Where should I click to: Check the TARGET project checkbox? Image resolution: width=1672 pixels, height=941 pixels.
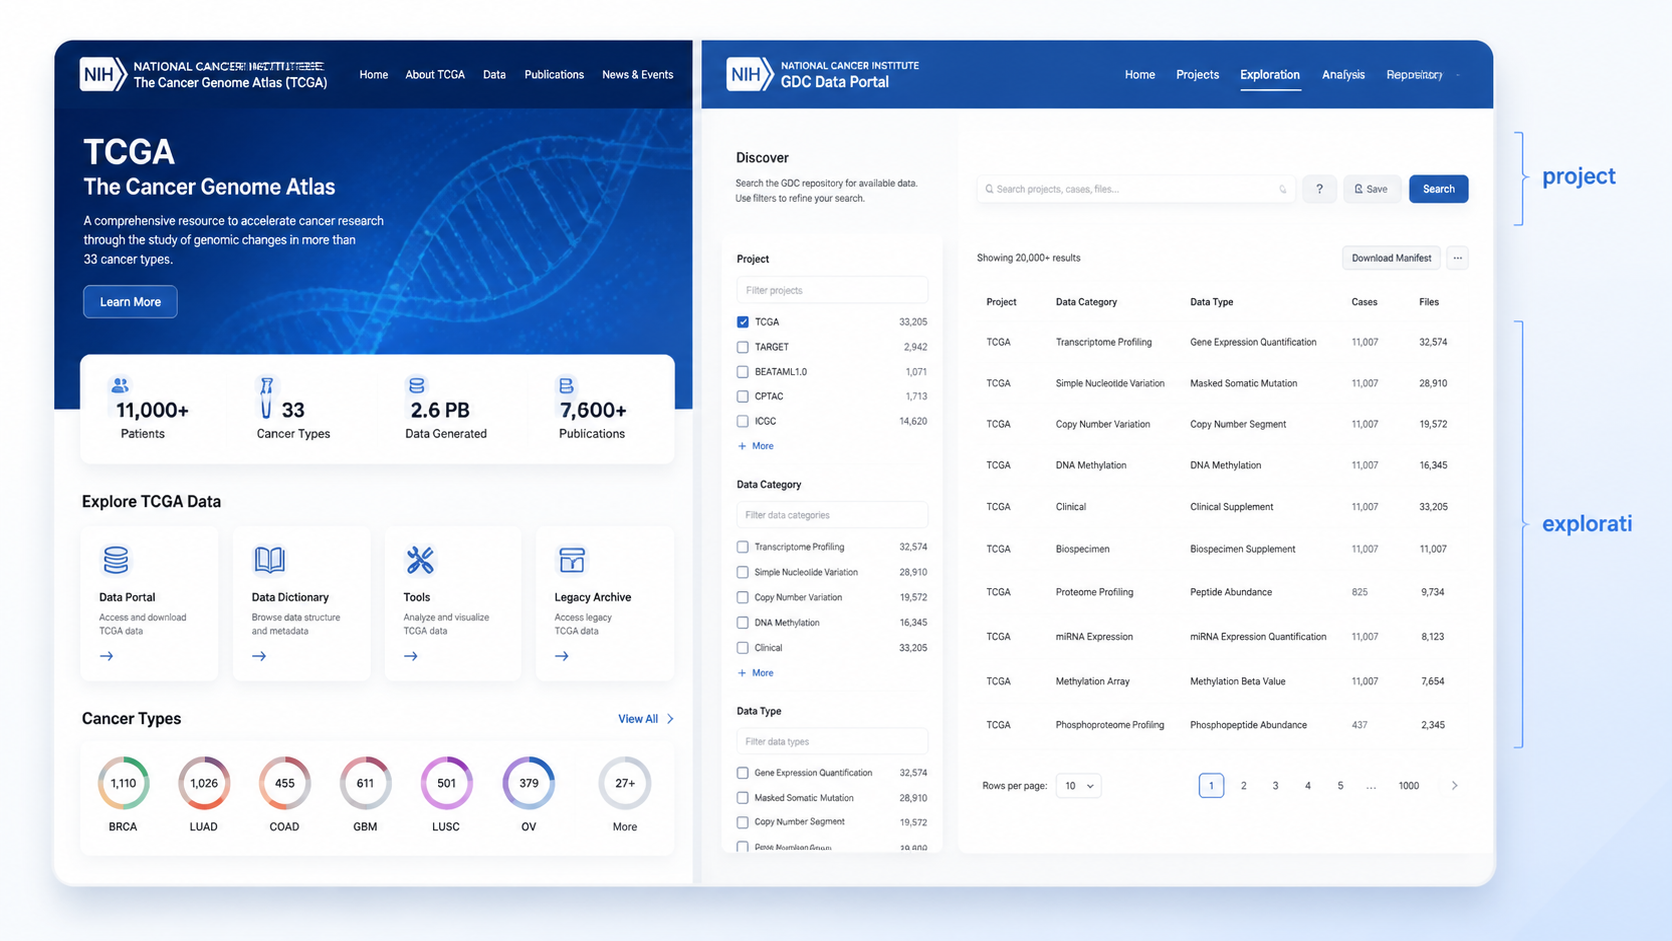[x=742, y=347]
